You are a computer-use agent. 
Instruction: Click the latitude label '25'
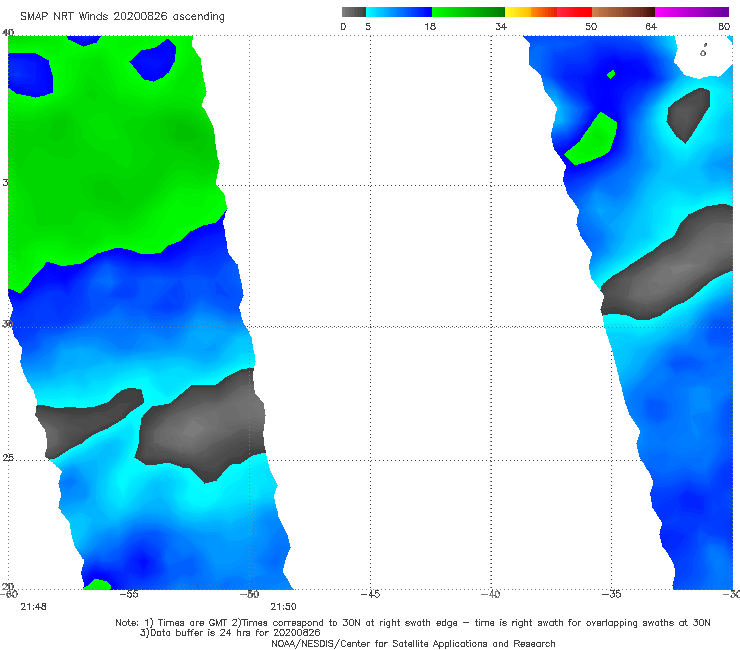coord(8,458)
